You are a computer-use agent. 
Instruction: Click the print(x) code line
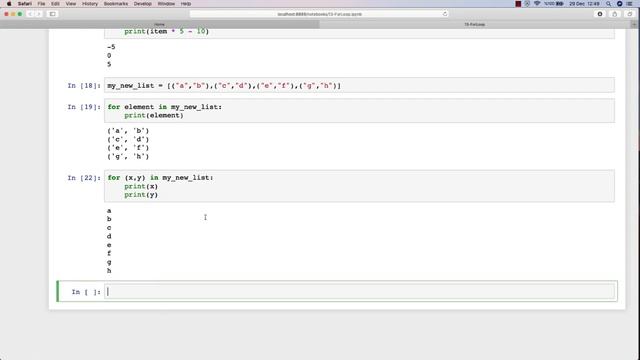(x=141, y=187)
